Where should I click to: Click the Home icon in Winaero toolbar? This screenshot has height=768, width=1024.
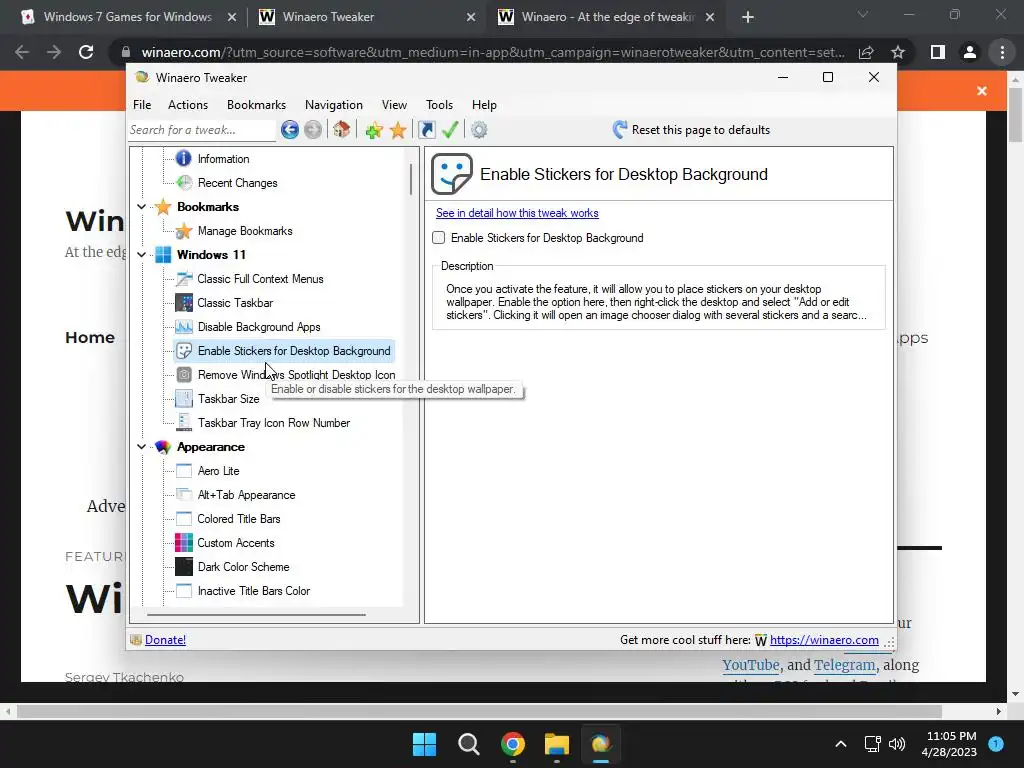(x=341, y=129)
